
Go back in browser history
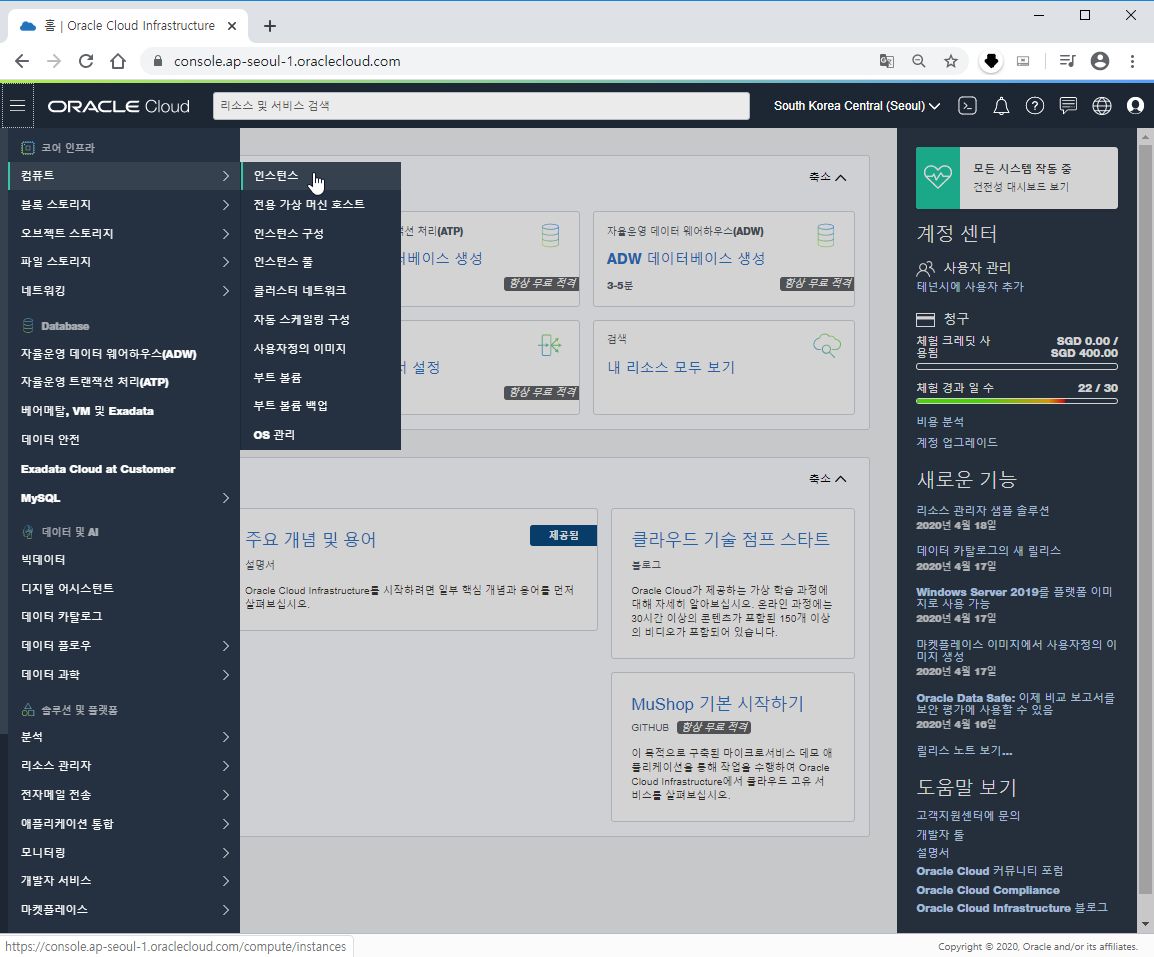22,61
